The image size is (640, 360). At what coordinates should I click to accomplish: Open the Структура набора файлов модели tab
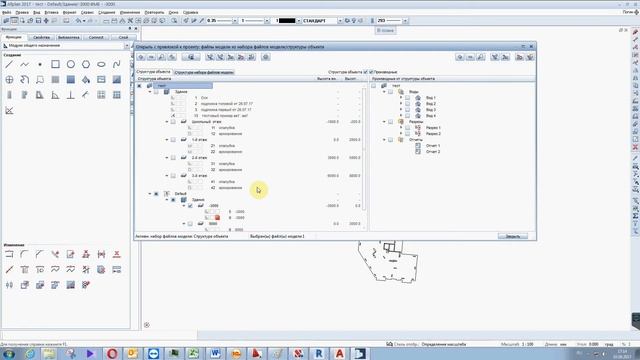click(204, 72)
